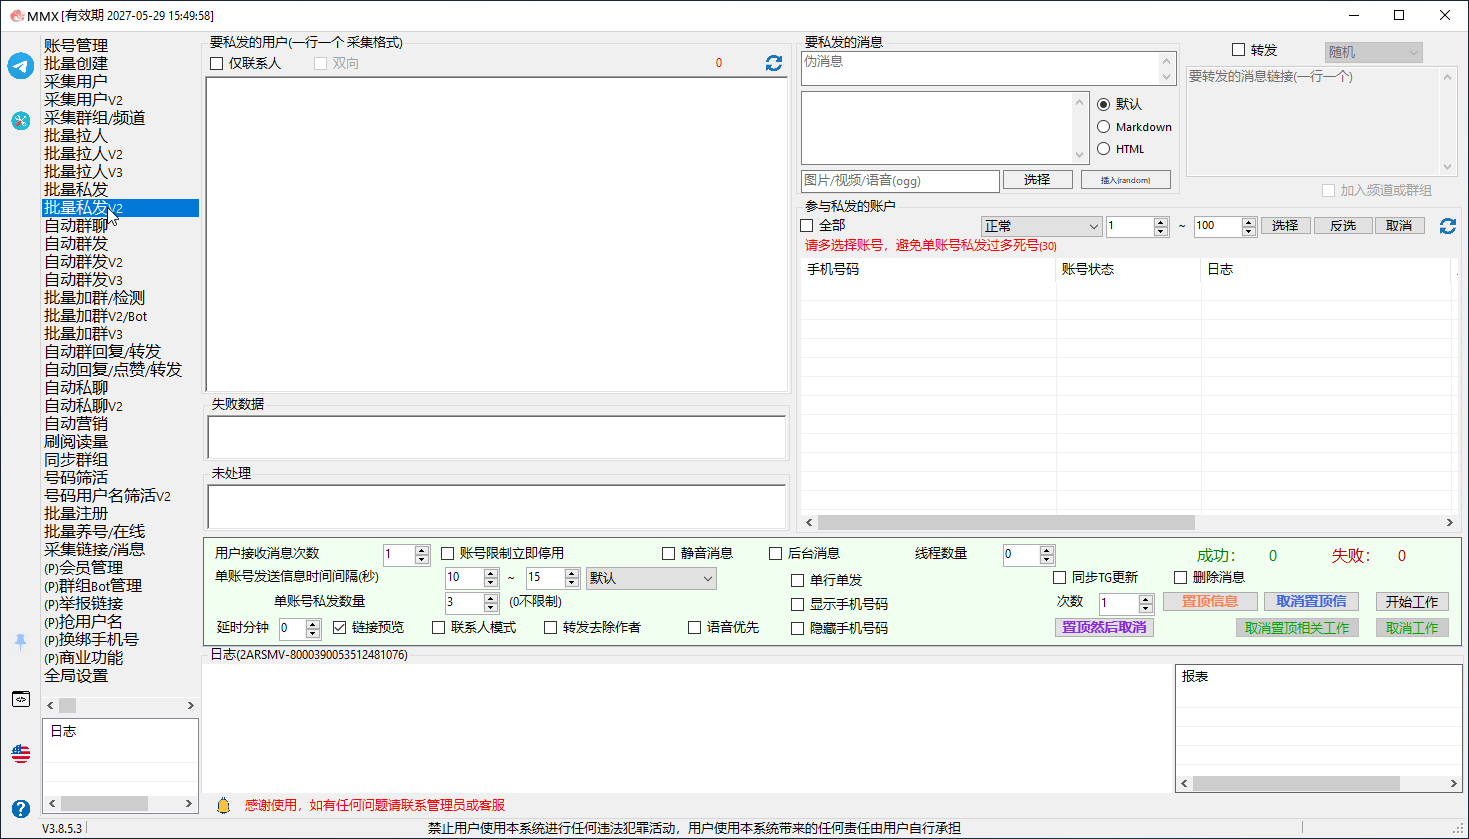The width and height of the screenshot is (1469, 839).
Task: Increase the 次数 stepper value
Action: (x=1146, y=599)
